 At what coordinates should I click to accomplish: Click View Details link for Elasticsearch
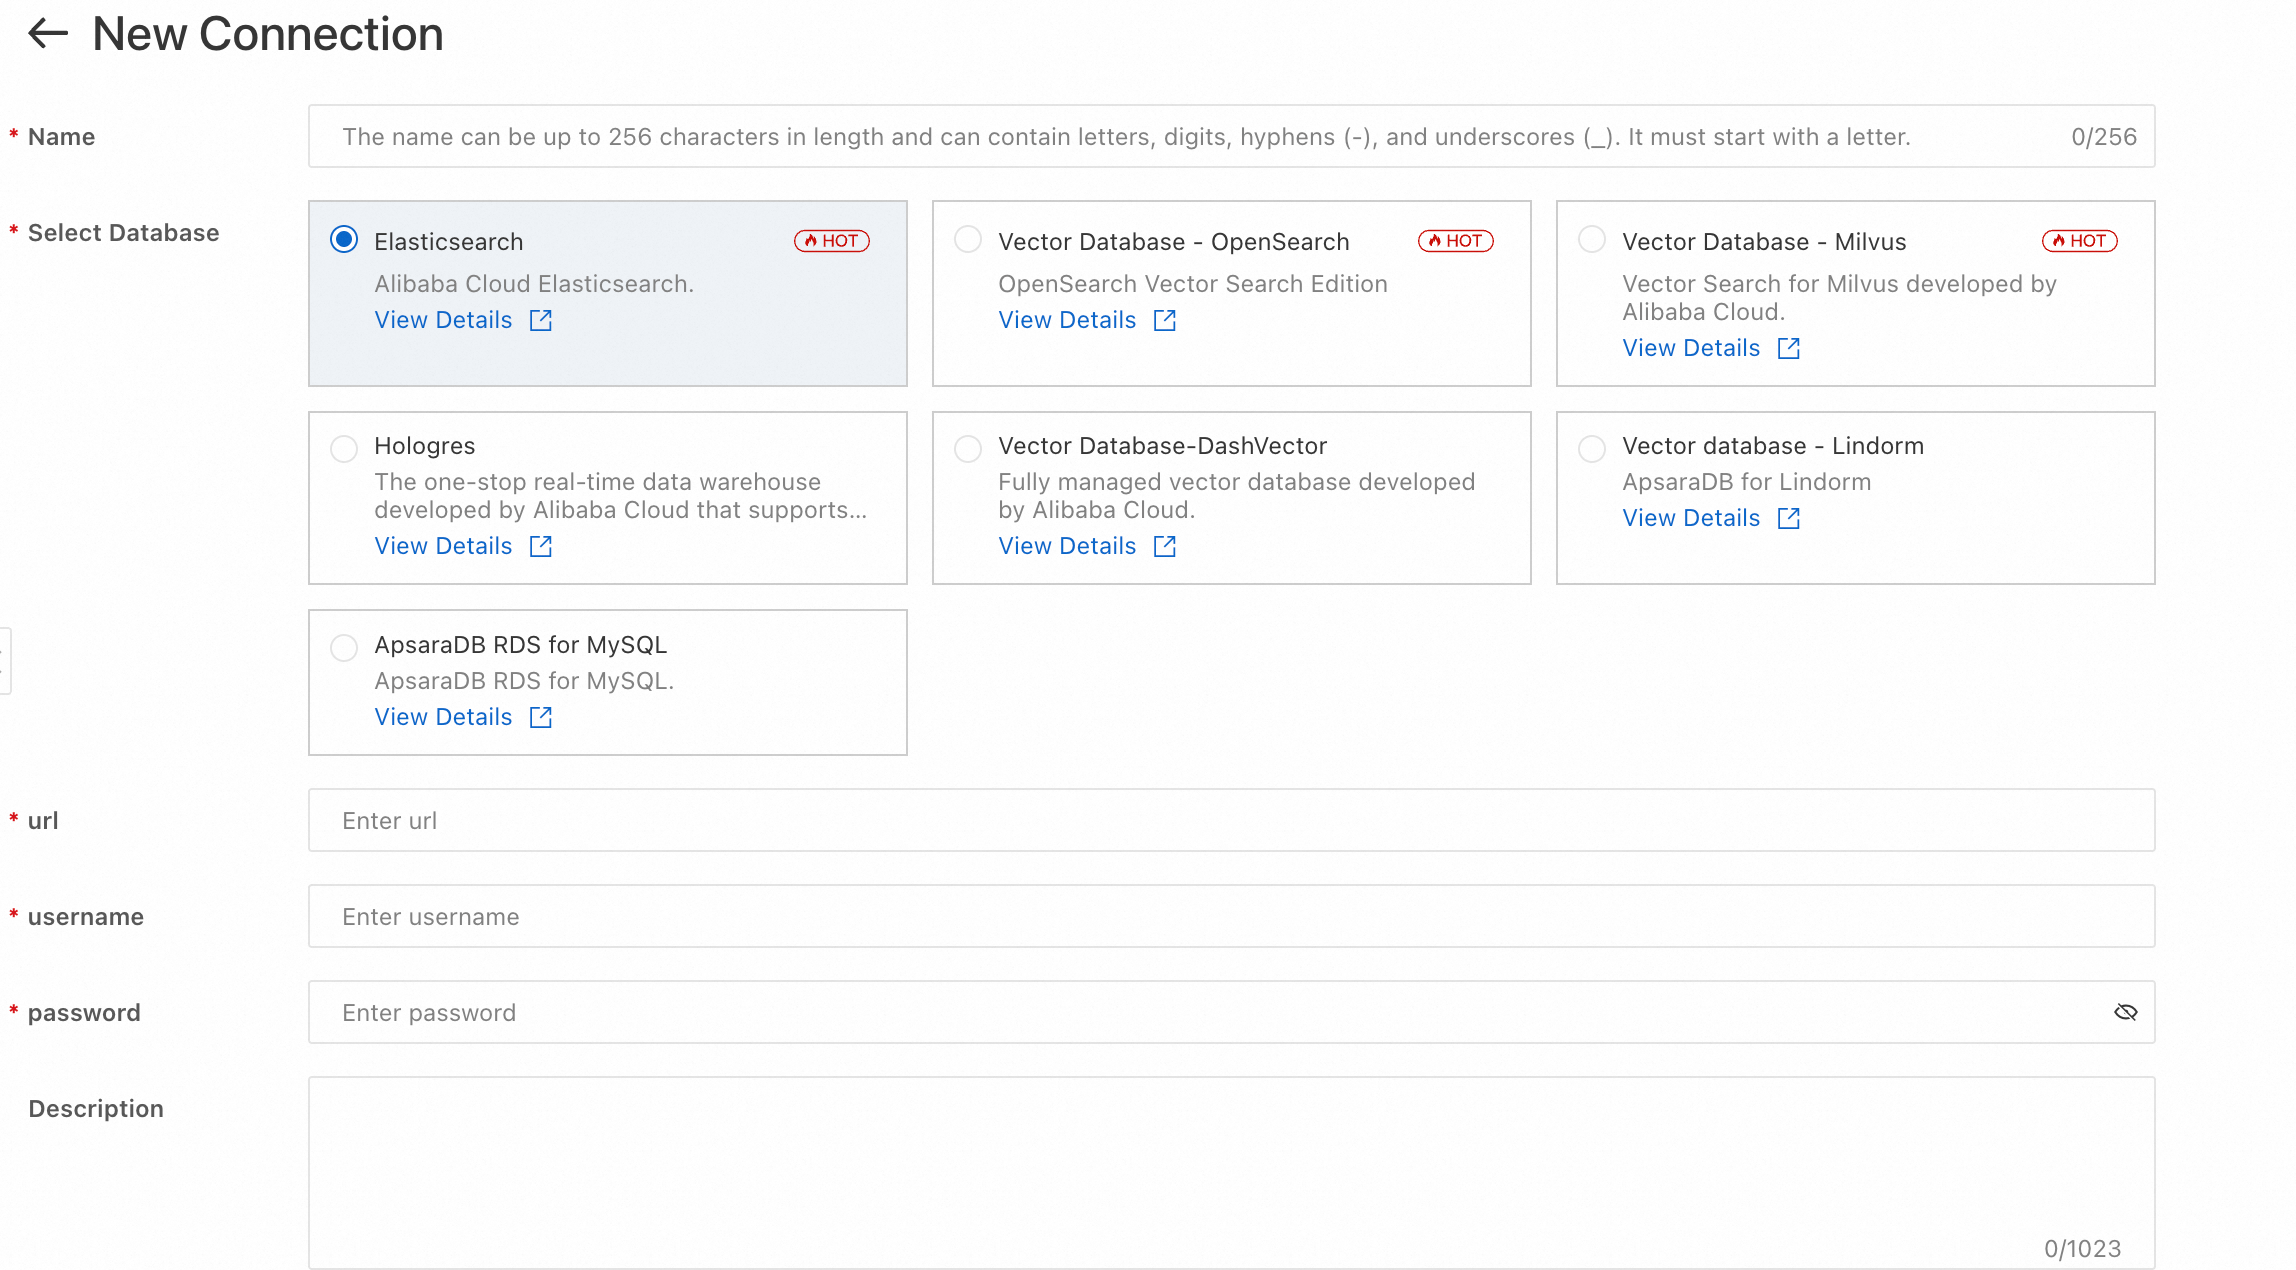pos(443,320)
